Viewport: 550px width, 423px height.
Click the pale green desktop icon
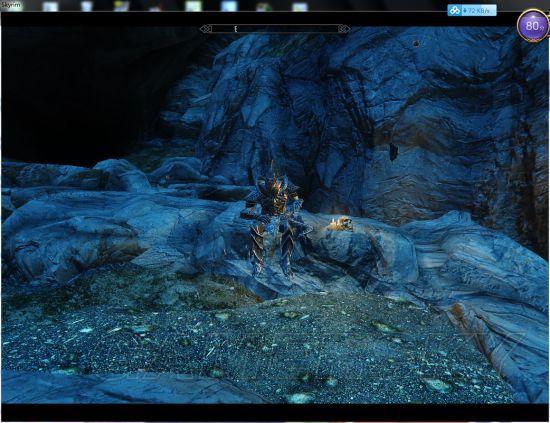194,6
